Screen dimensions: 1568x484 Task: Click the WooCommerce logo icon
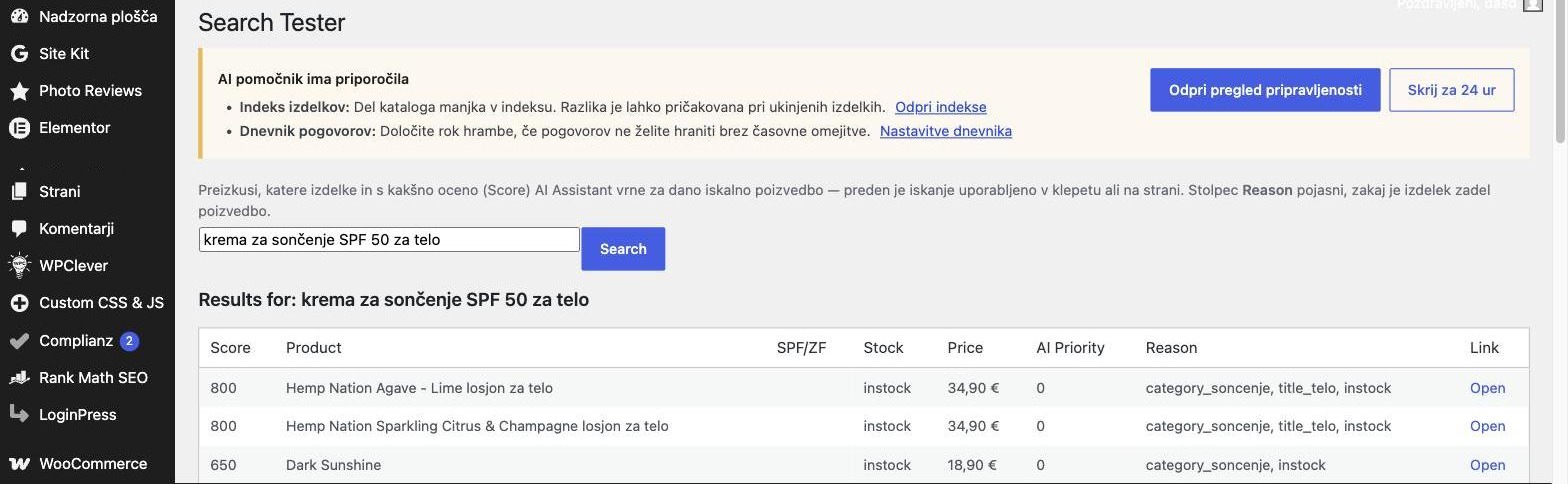point(19,464)
